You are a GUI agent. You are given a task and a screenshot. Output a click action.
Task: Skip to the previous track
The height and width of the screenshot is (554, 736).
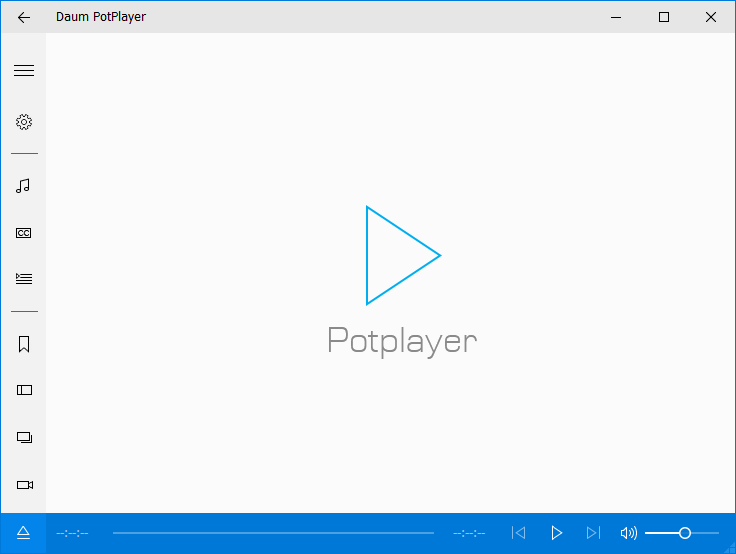pos(518,533)
